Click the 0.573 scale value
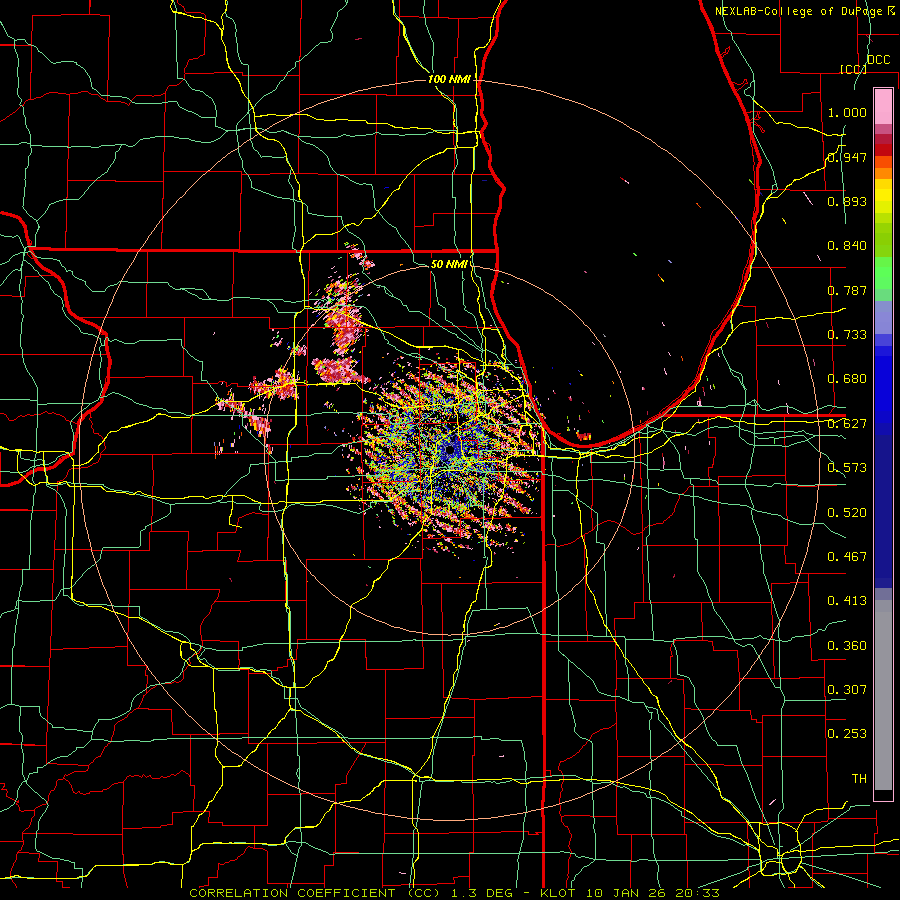This screenshot has height=900, width=900. pos(847,468)
